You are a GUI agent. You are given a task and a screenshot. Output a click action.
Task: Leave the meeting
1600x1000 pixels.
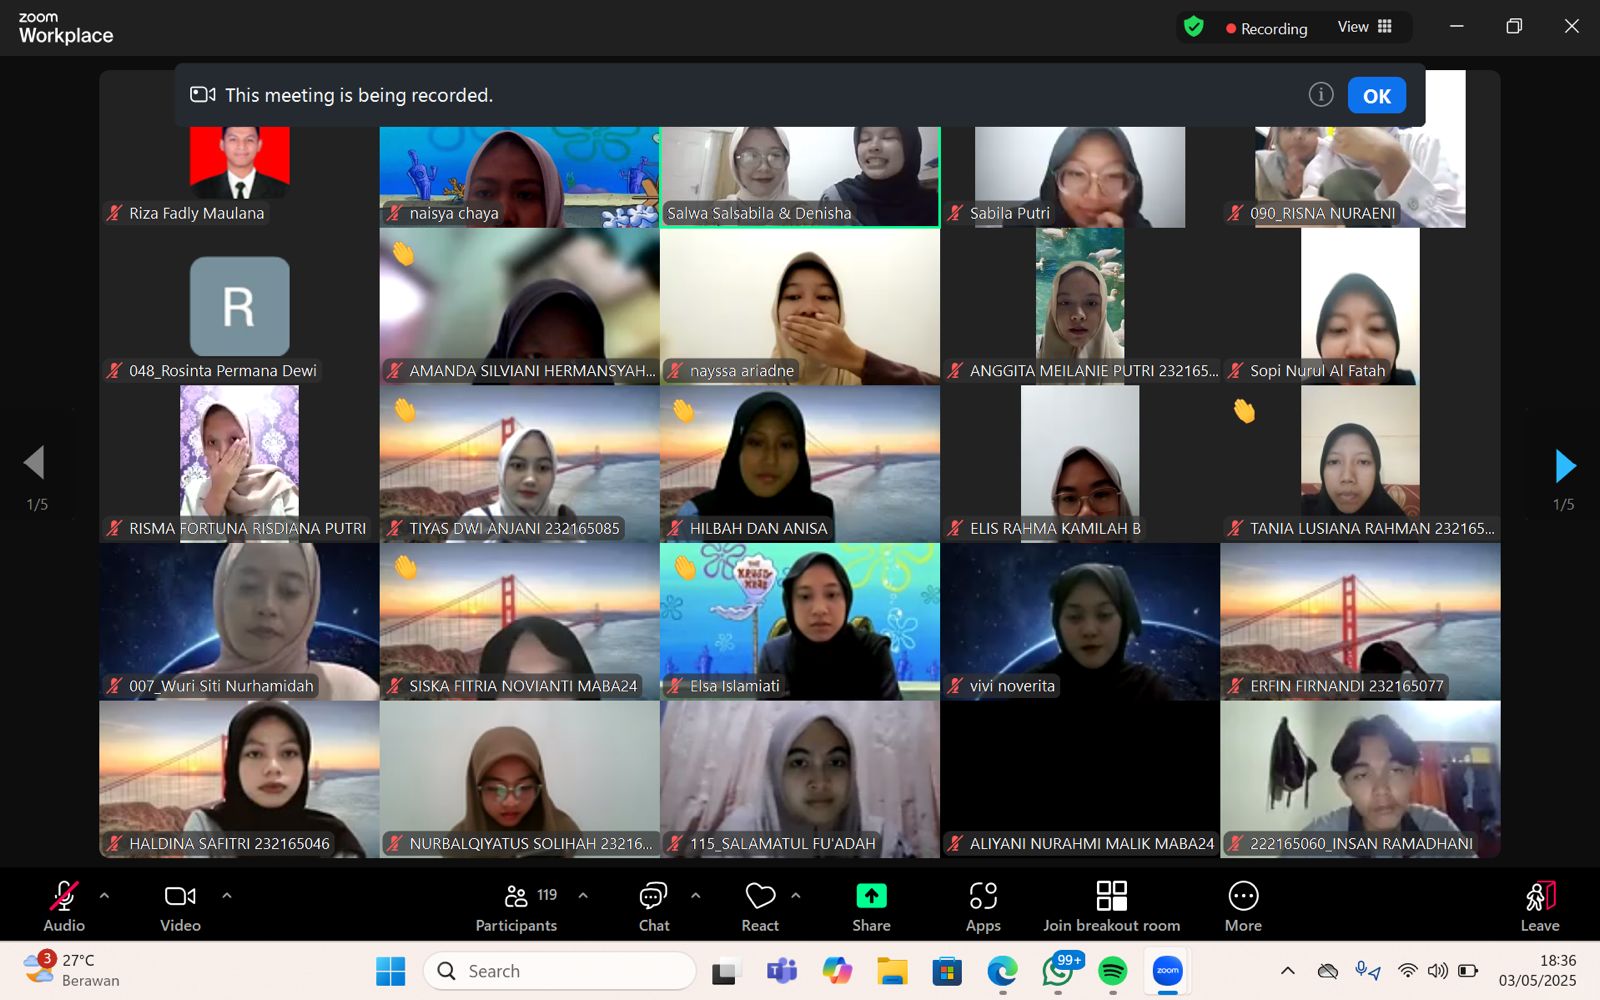click(1540, 906)
